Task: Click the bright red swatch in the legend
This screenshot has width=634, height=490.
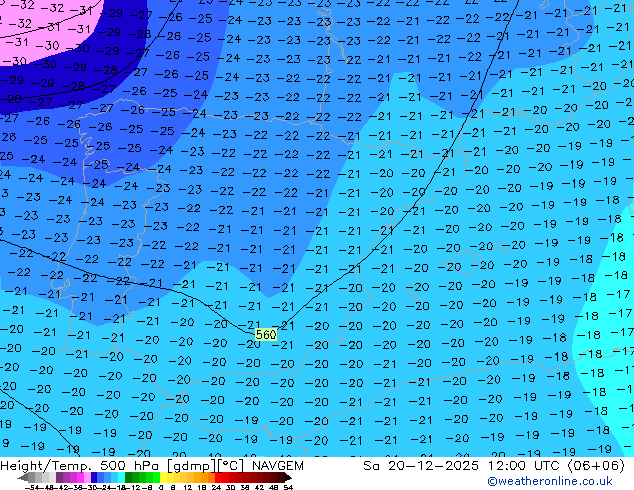Action: point(218,477)
